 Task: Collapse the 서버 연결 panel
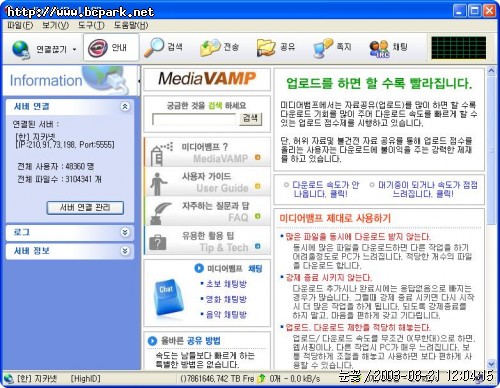(125, 106)
